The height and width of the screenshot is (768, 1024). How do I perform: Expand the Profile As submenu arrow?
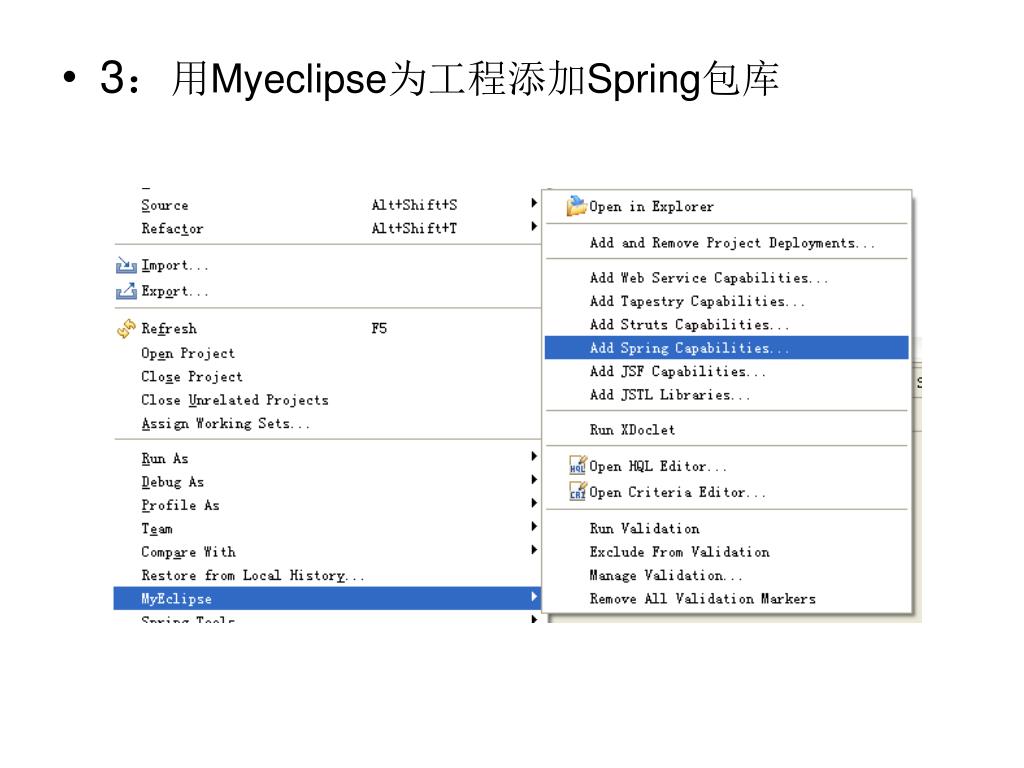click(534, 503)
